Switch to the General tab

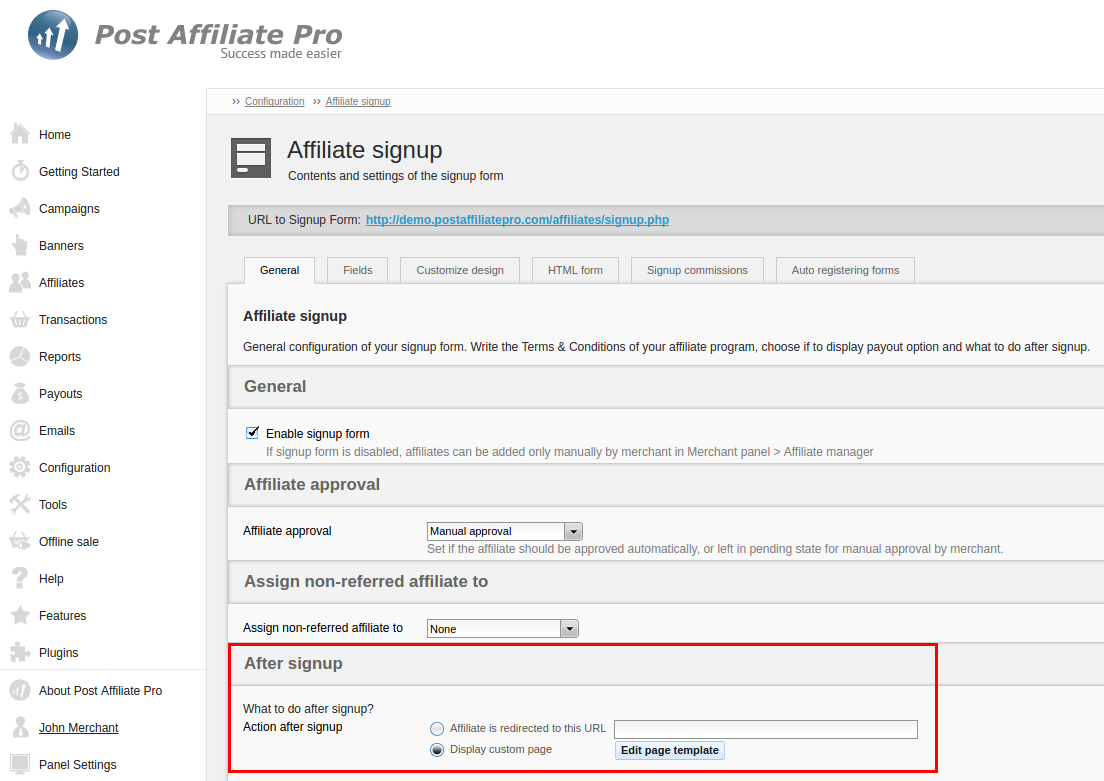(x=280, y=270)
